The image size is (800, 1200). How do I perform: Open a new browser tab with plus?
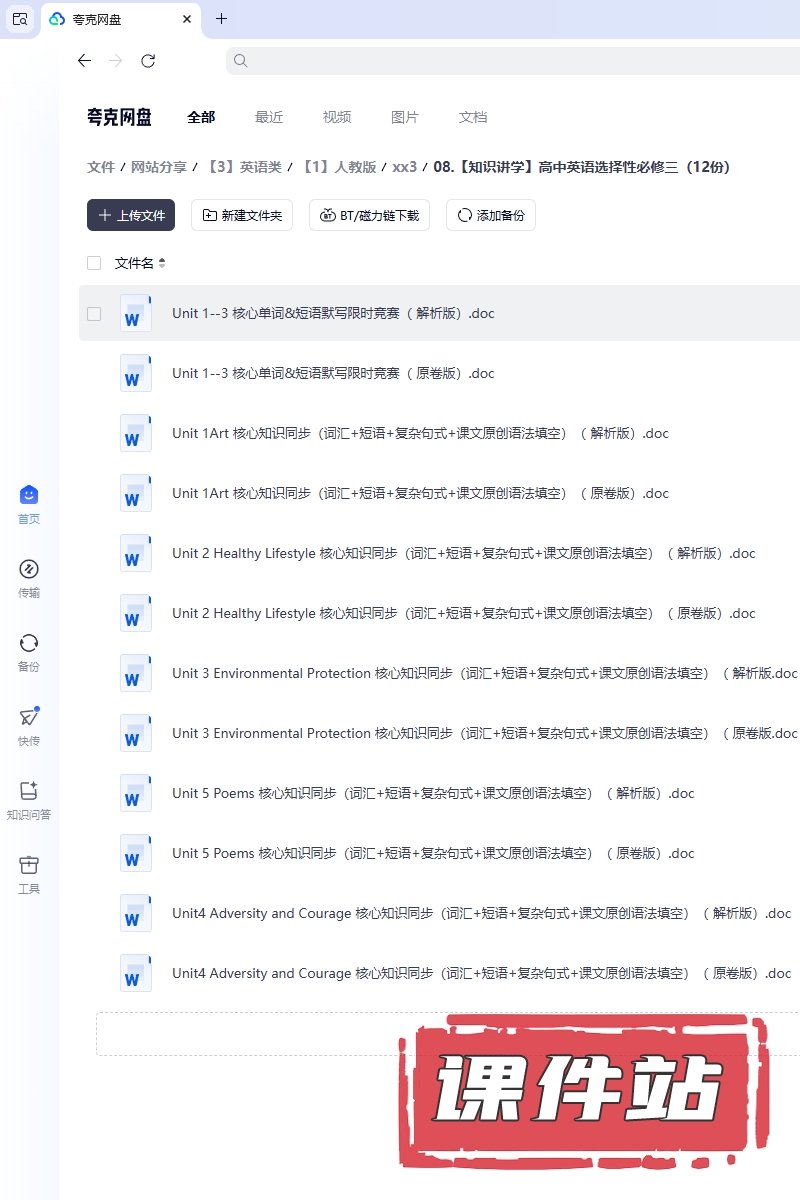click(x=222, y=19)
